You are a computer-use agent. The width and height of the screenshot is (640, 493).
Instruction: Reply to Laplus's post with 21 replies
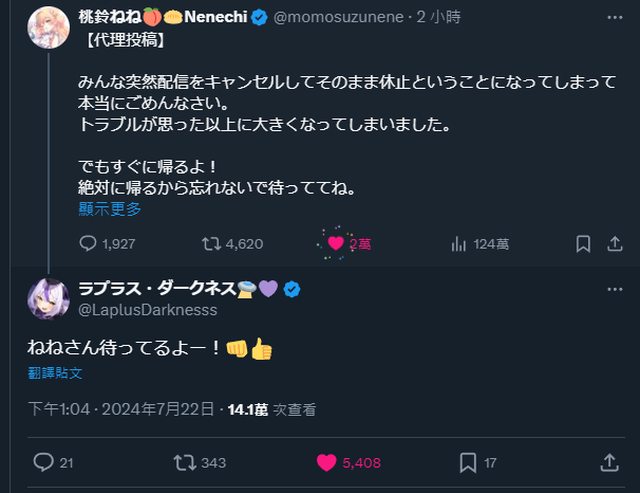tap(44, 462)
